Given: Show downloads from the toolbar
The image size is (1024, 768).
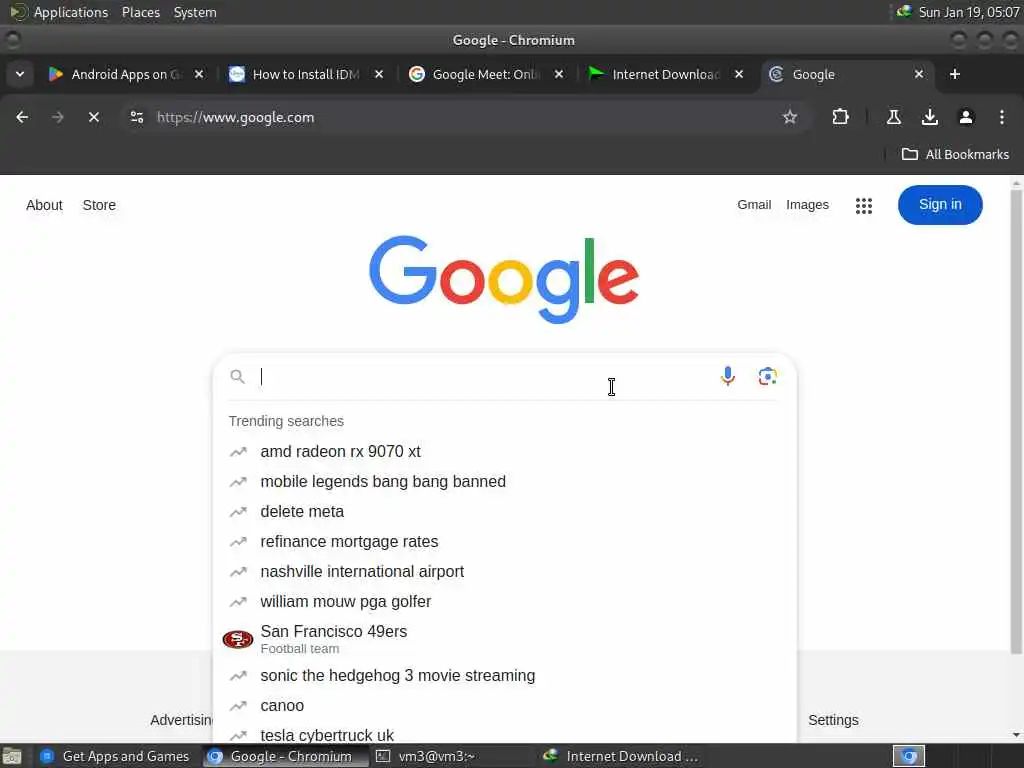Looking at the screenshot, I should 929,117.
